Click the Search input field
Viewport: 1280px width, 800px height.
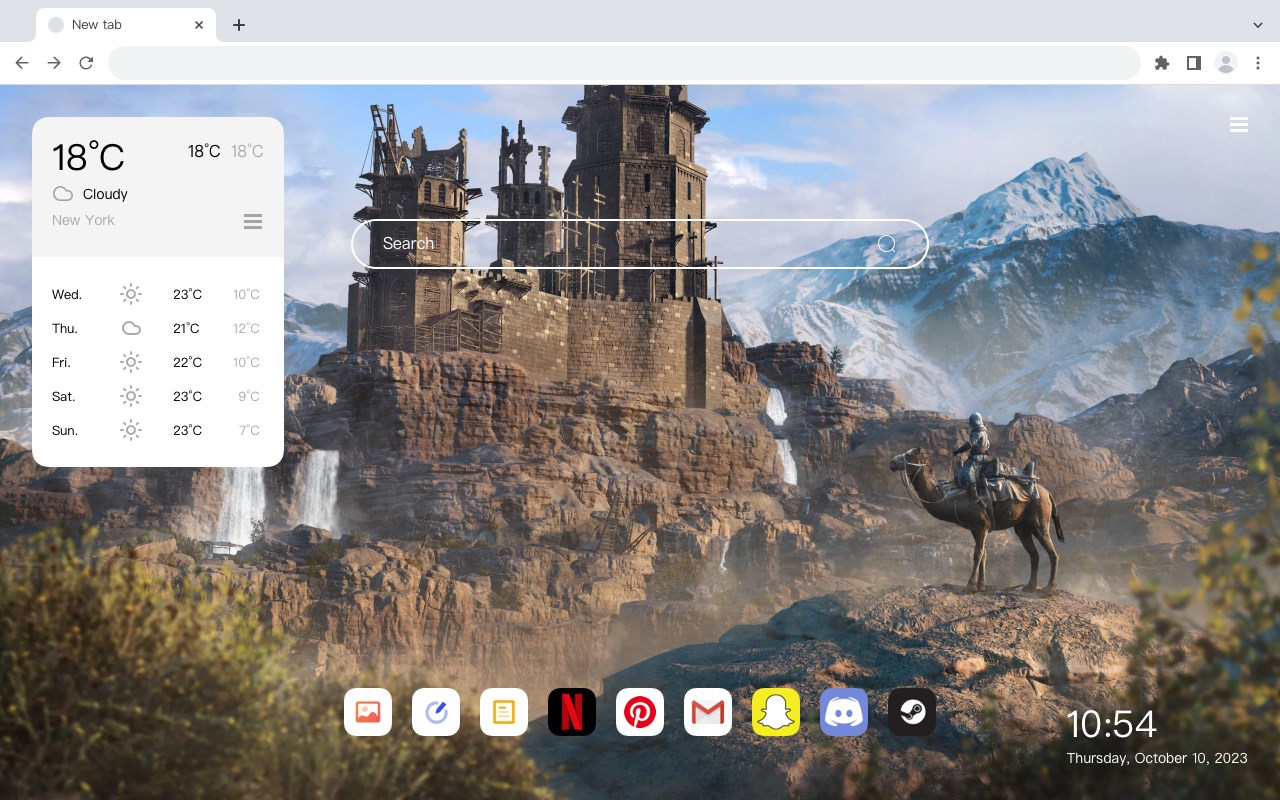click(640, 244)
